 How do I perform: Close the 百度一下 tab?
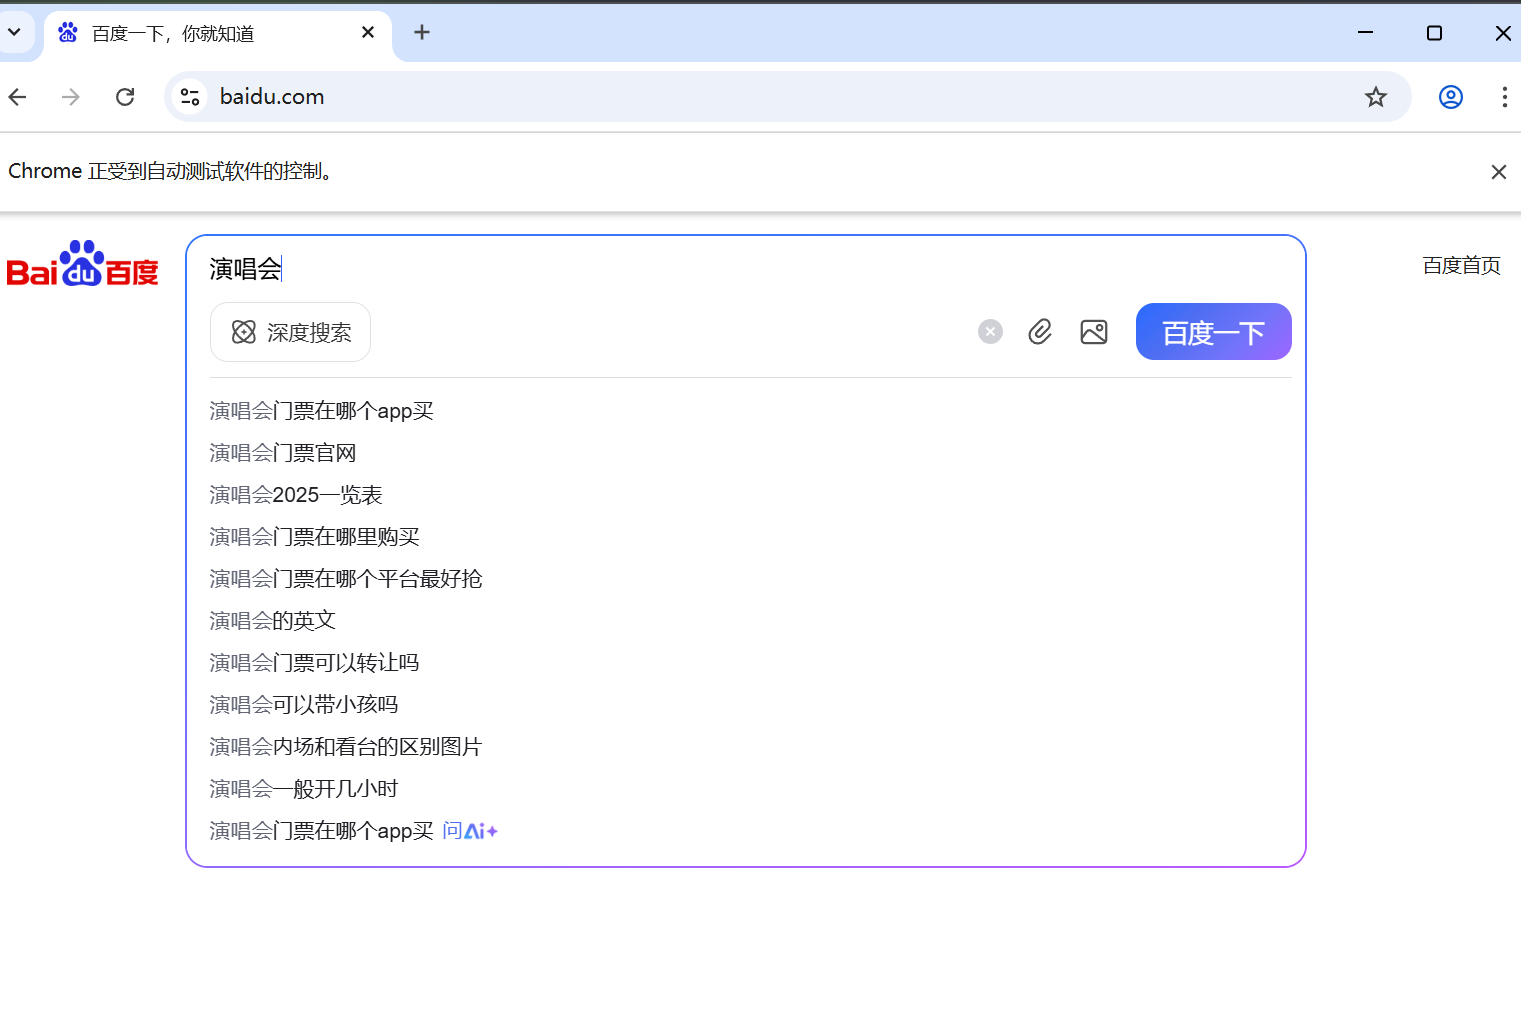pos(368,33)
